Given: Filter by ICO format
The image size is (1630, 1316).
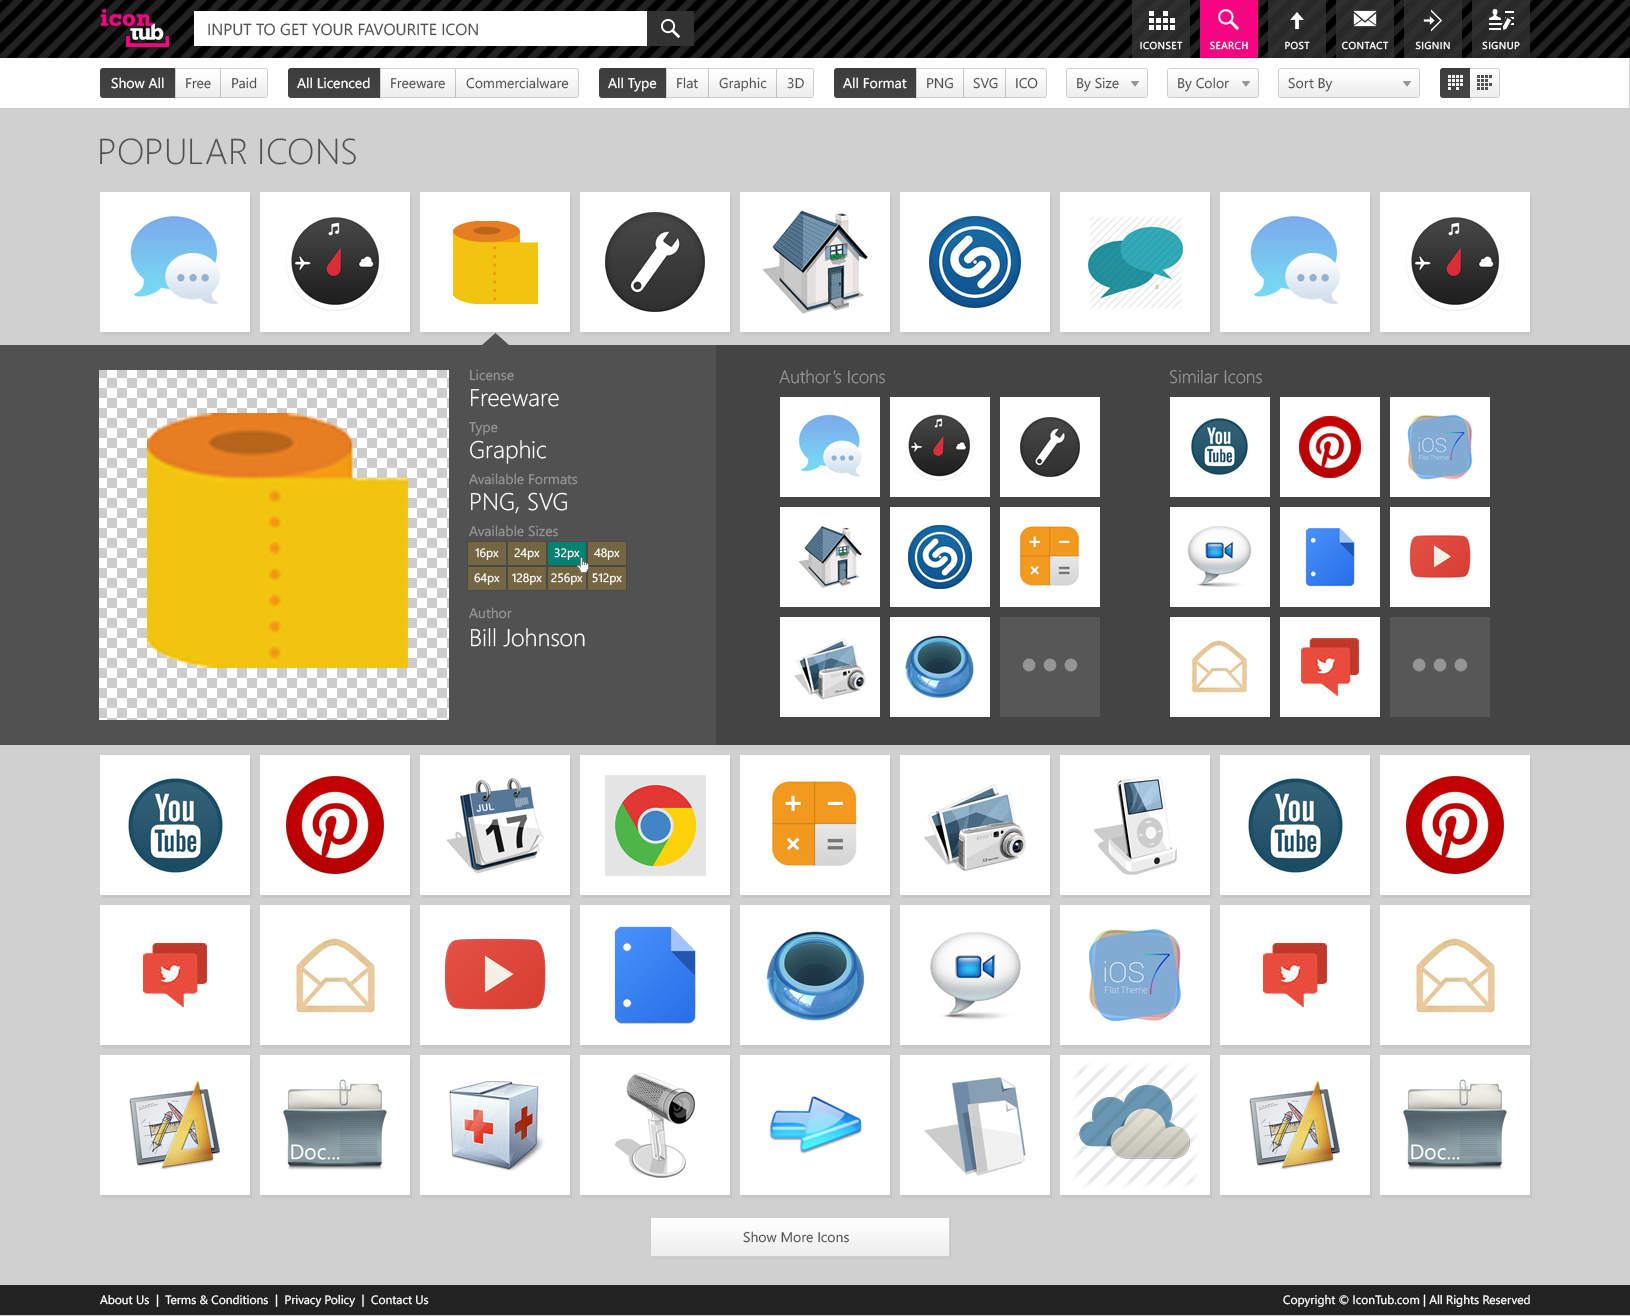Looking at the screenshot, I should click(1026, 83).
